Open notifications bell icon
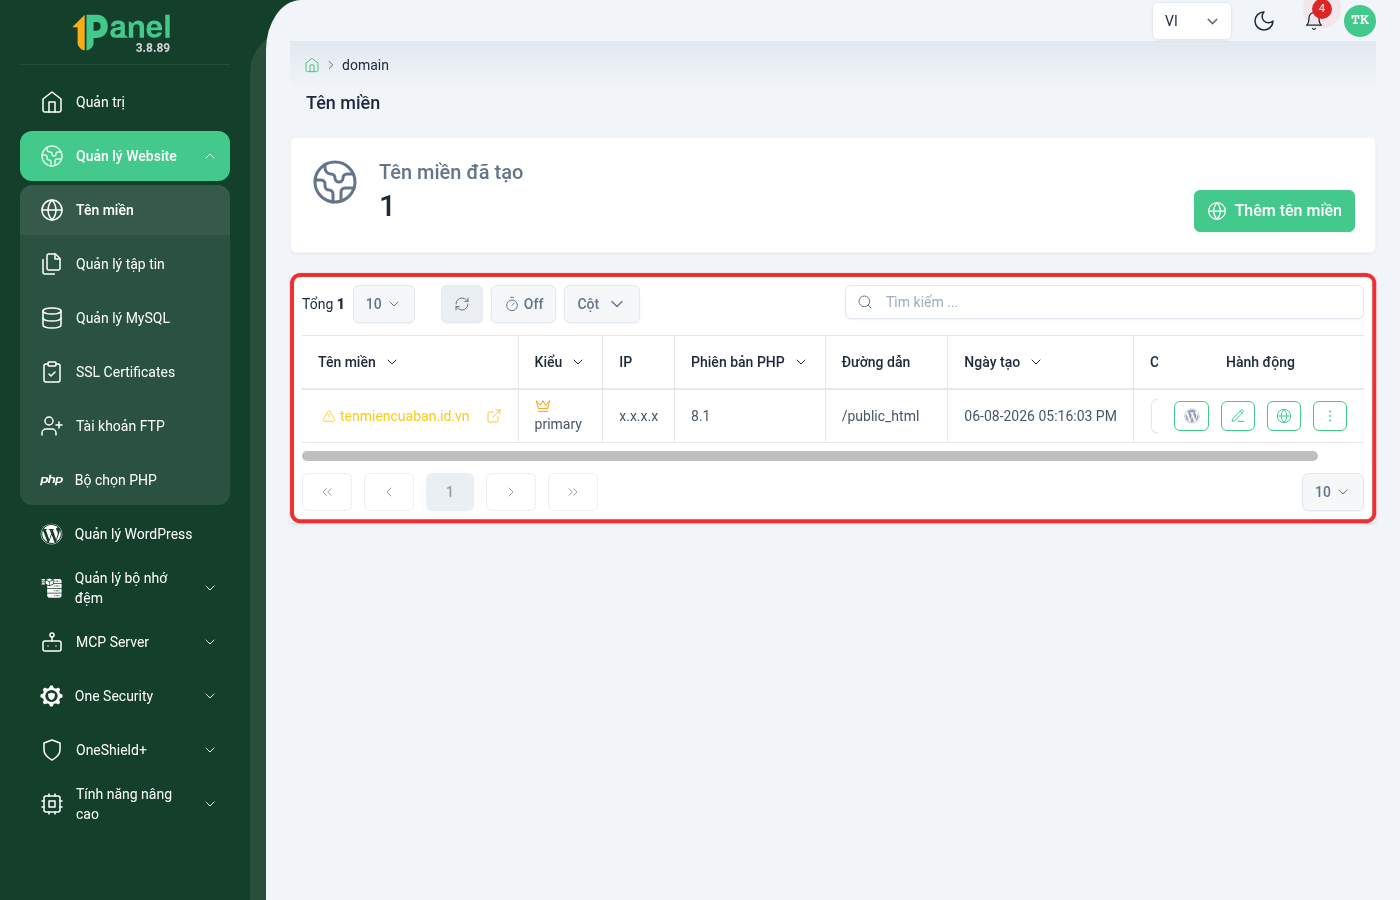 (x=1314, y=21)
